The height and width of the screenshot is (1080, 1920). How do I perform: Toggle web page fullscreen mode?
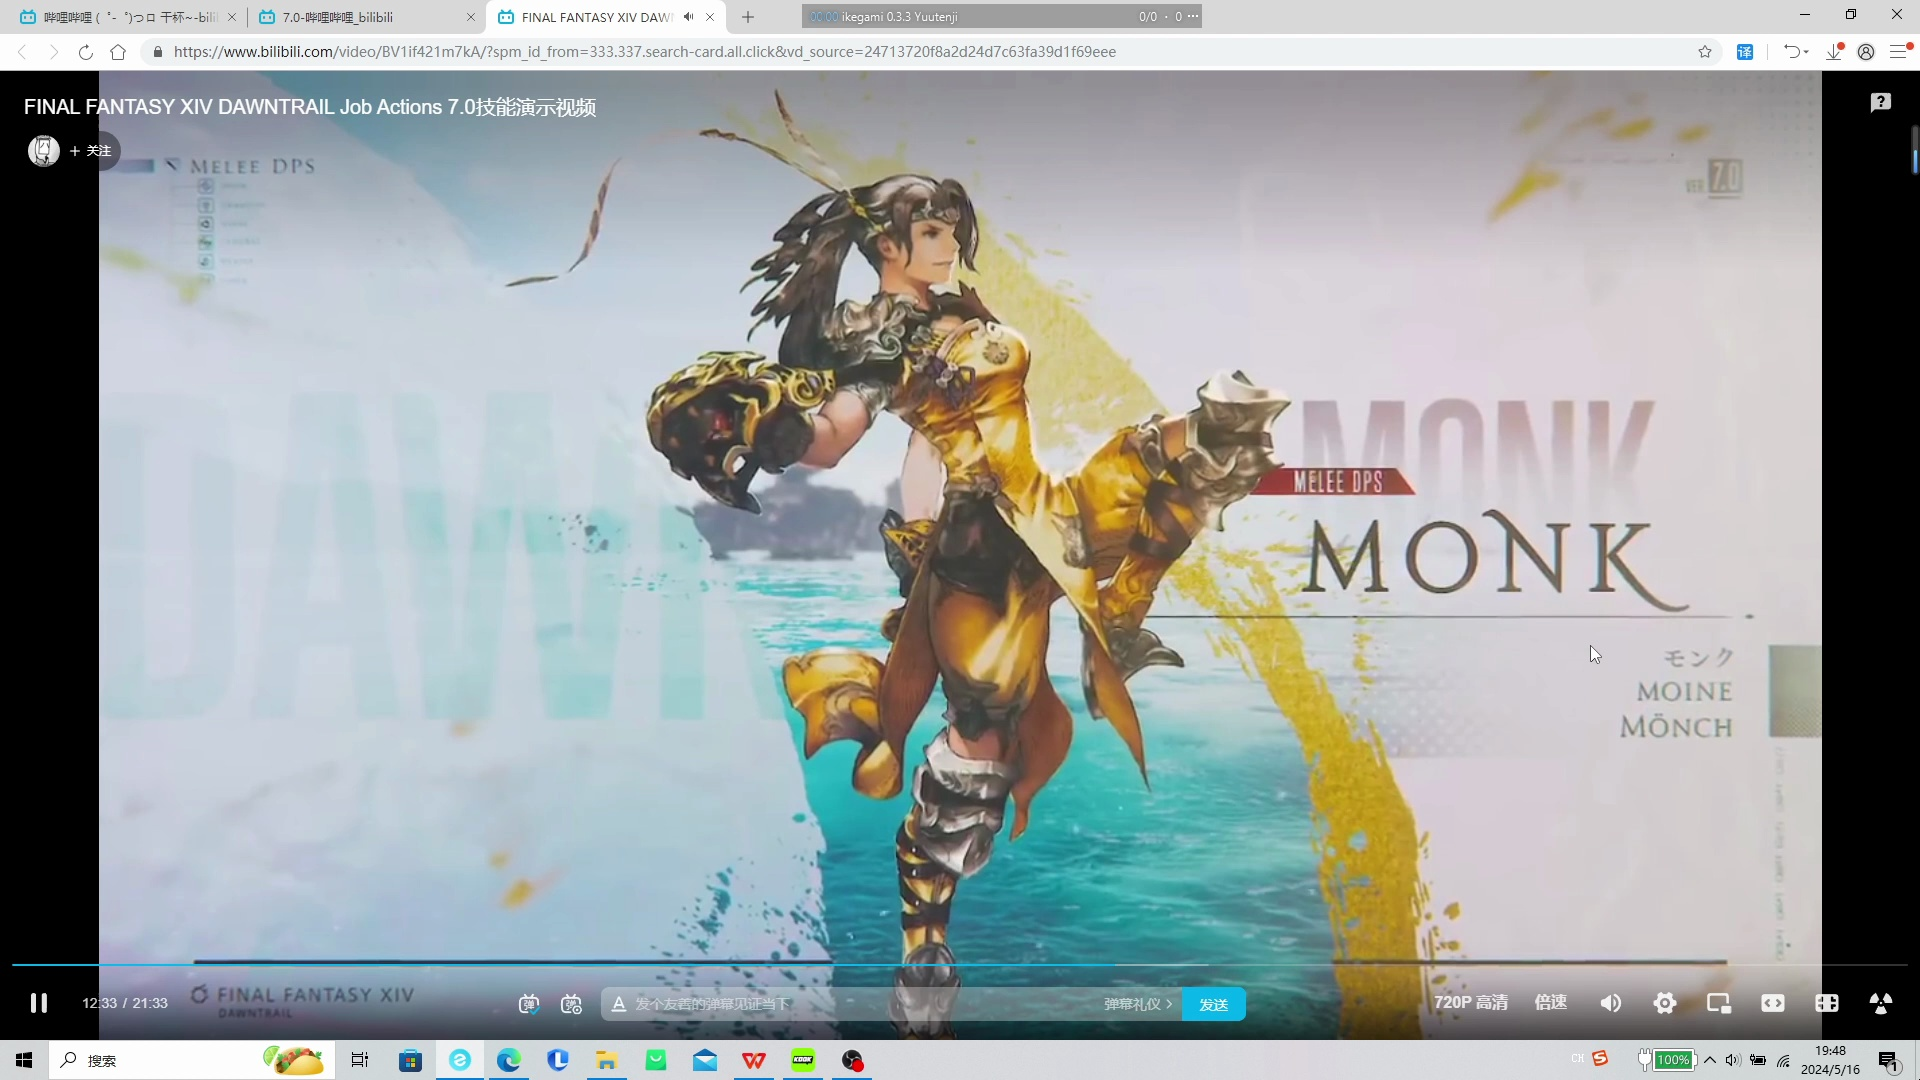1827,1003
